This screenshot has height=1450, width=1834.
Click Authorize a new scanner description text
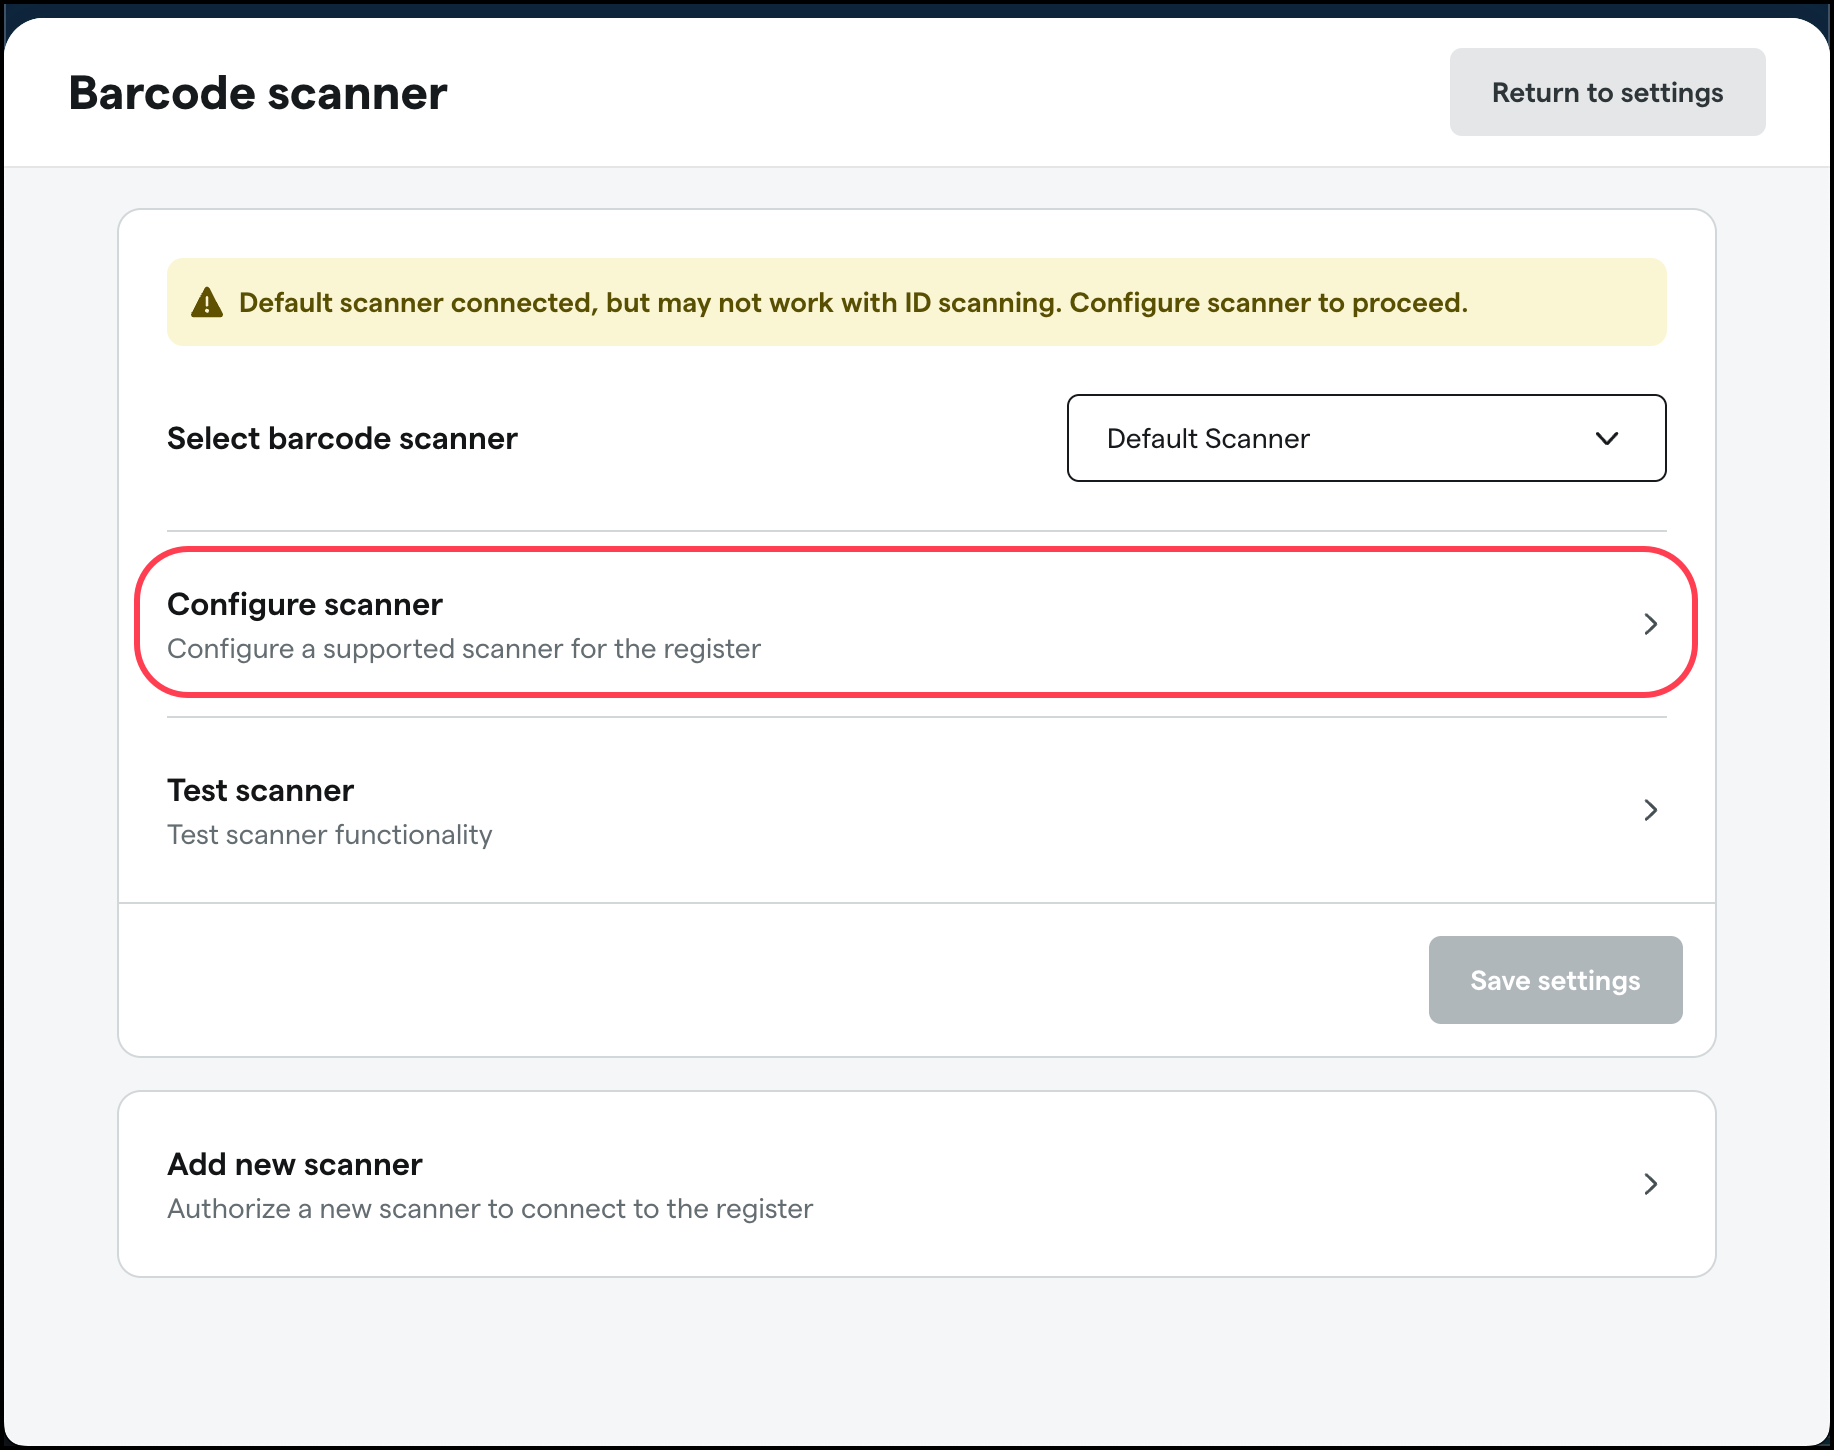pos(489,1208)
